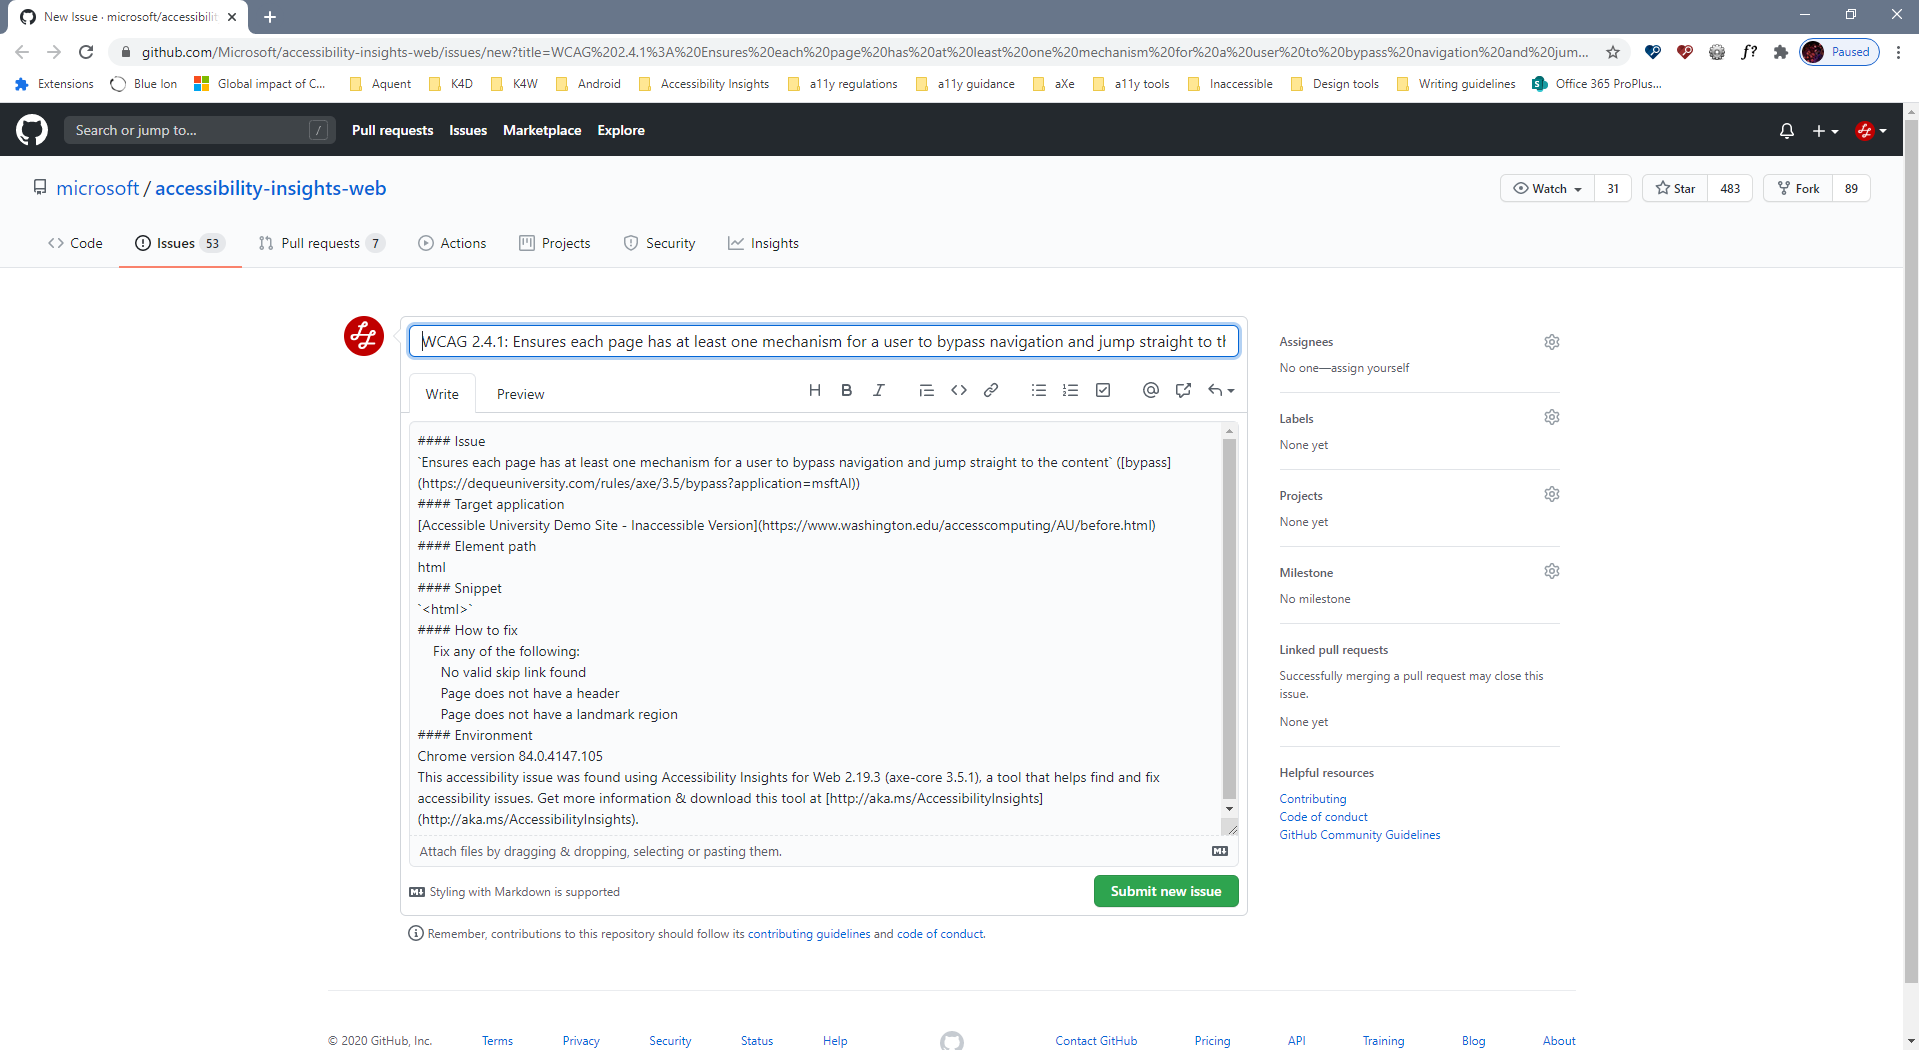The height and width of the screenshot is (1050, 1919).
Task: Open the contributing guidelines link
Action: tap(809, 934)
